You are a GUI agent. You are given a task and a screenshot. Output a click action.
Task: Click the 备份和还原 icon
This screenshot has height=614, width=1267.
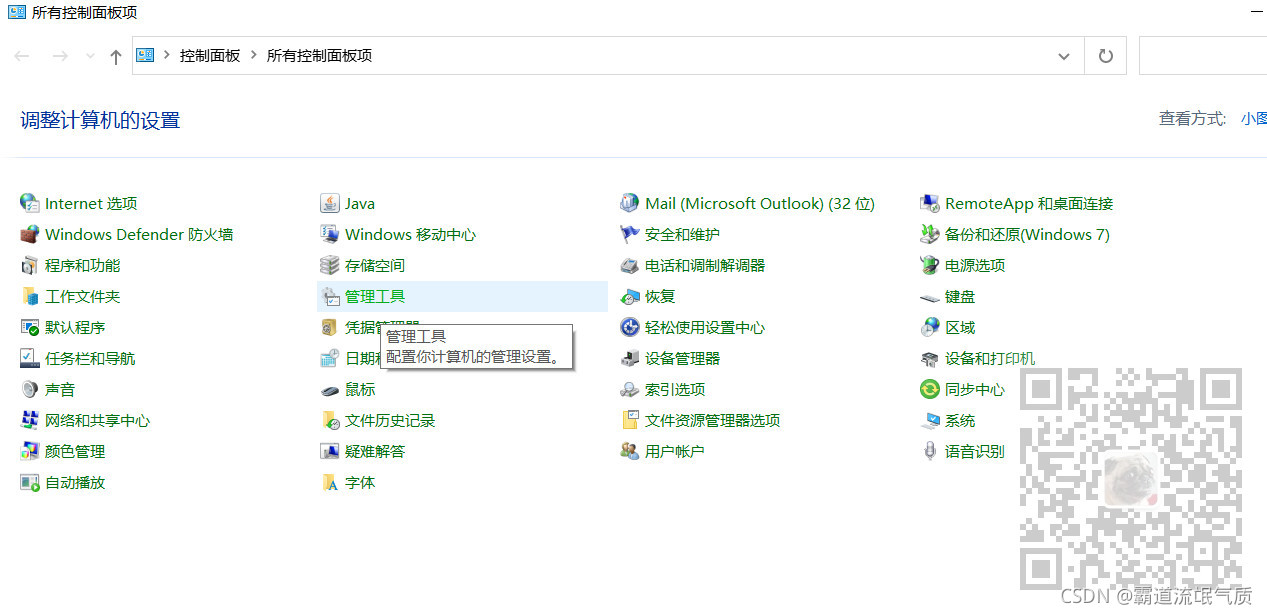[929, 234]
